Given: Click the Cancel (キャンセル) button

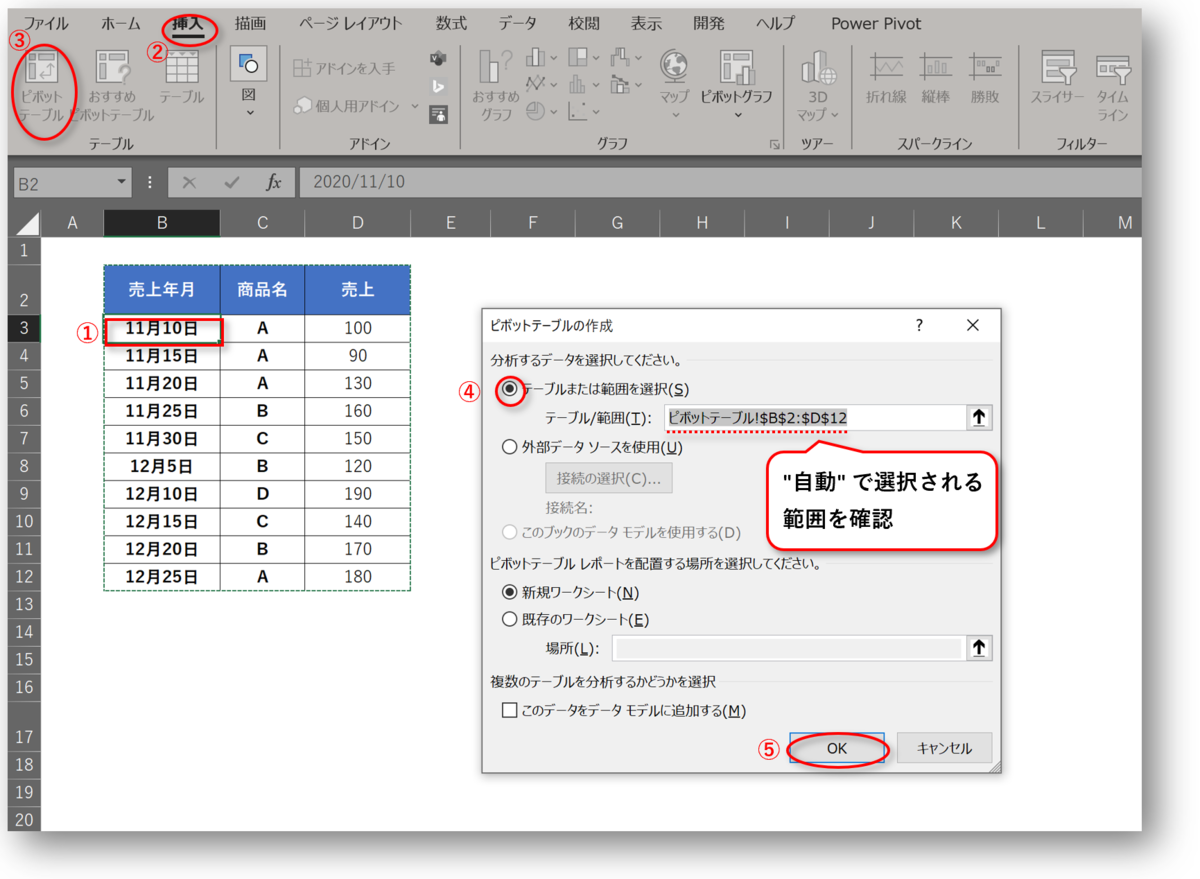Looking at the screenshot, I should (x=944, y=748).
